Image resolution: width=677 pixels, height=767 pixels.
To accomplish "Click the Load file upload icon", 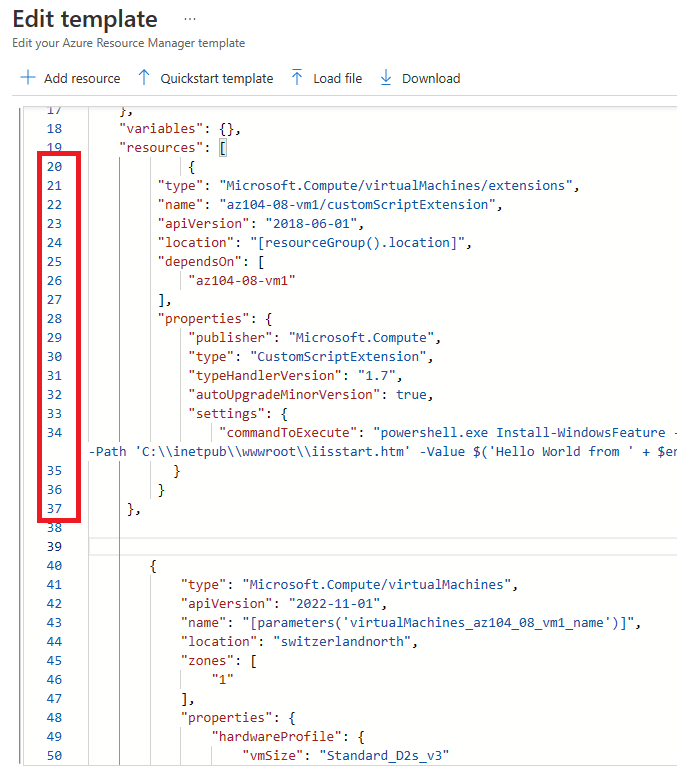I will (x=297, y=78).
